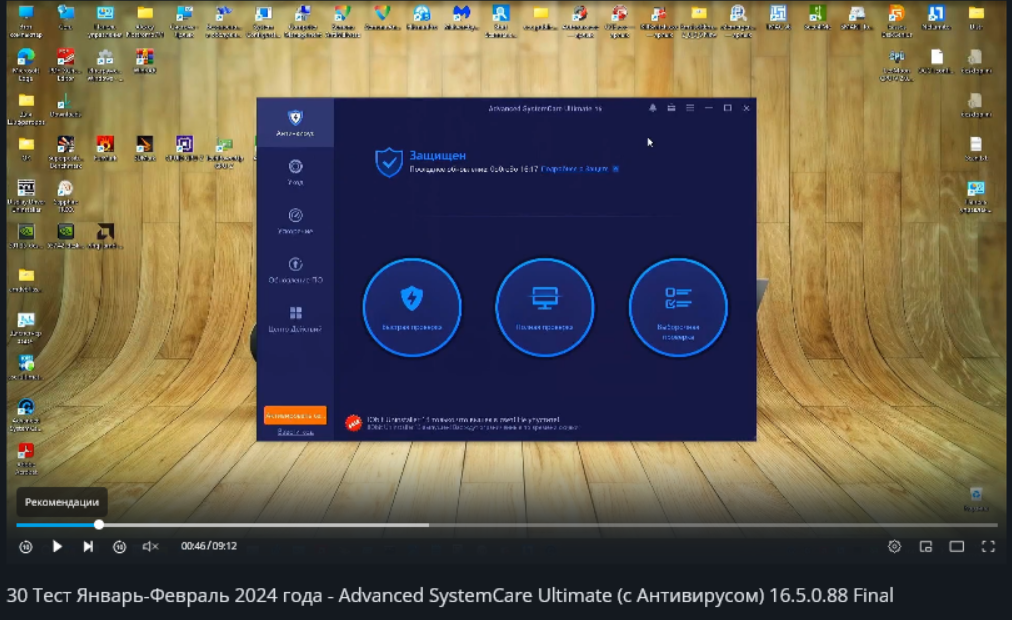The image size is (1012, 620).
Task: Select the Control Panel desktop icon
Action: click(105, 21)
